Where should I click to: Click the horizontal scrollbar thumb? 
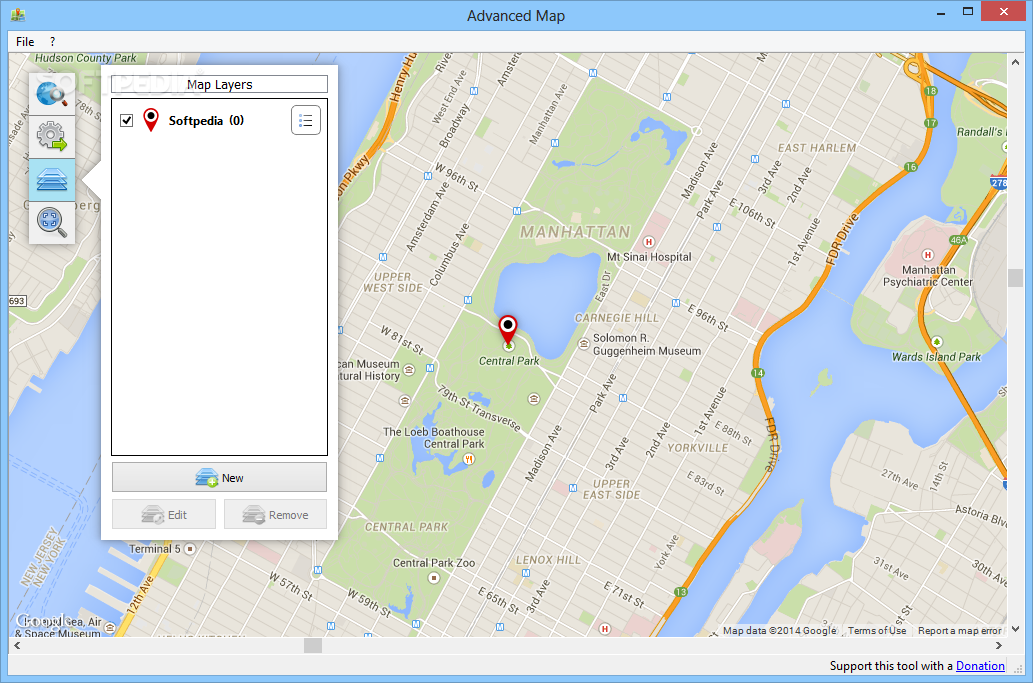pos(313,645)
